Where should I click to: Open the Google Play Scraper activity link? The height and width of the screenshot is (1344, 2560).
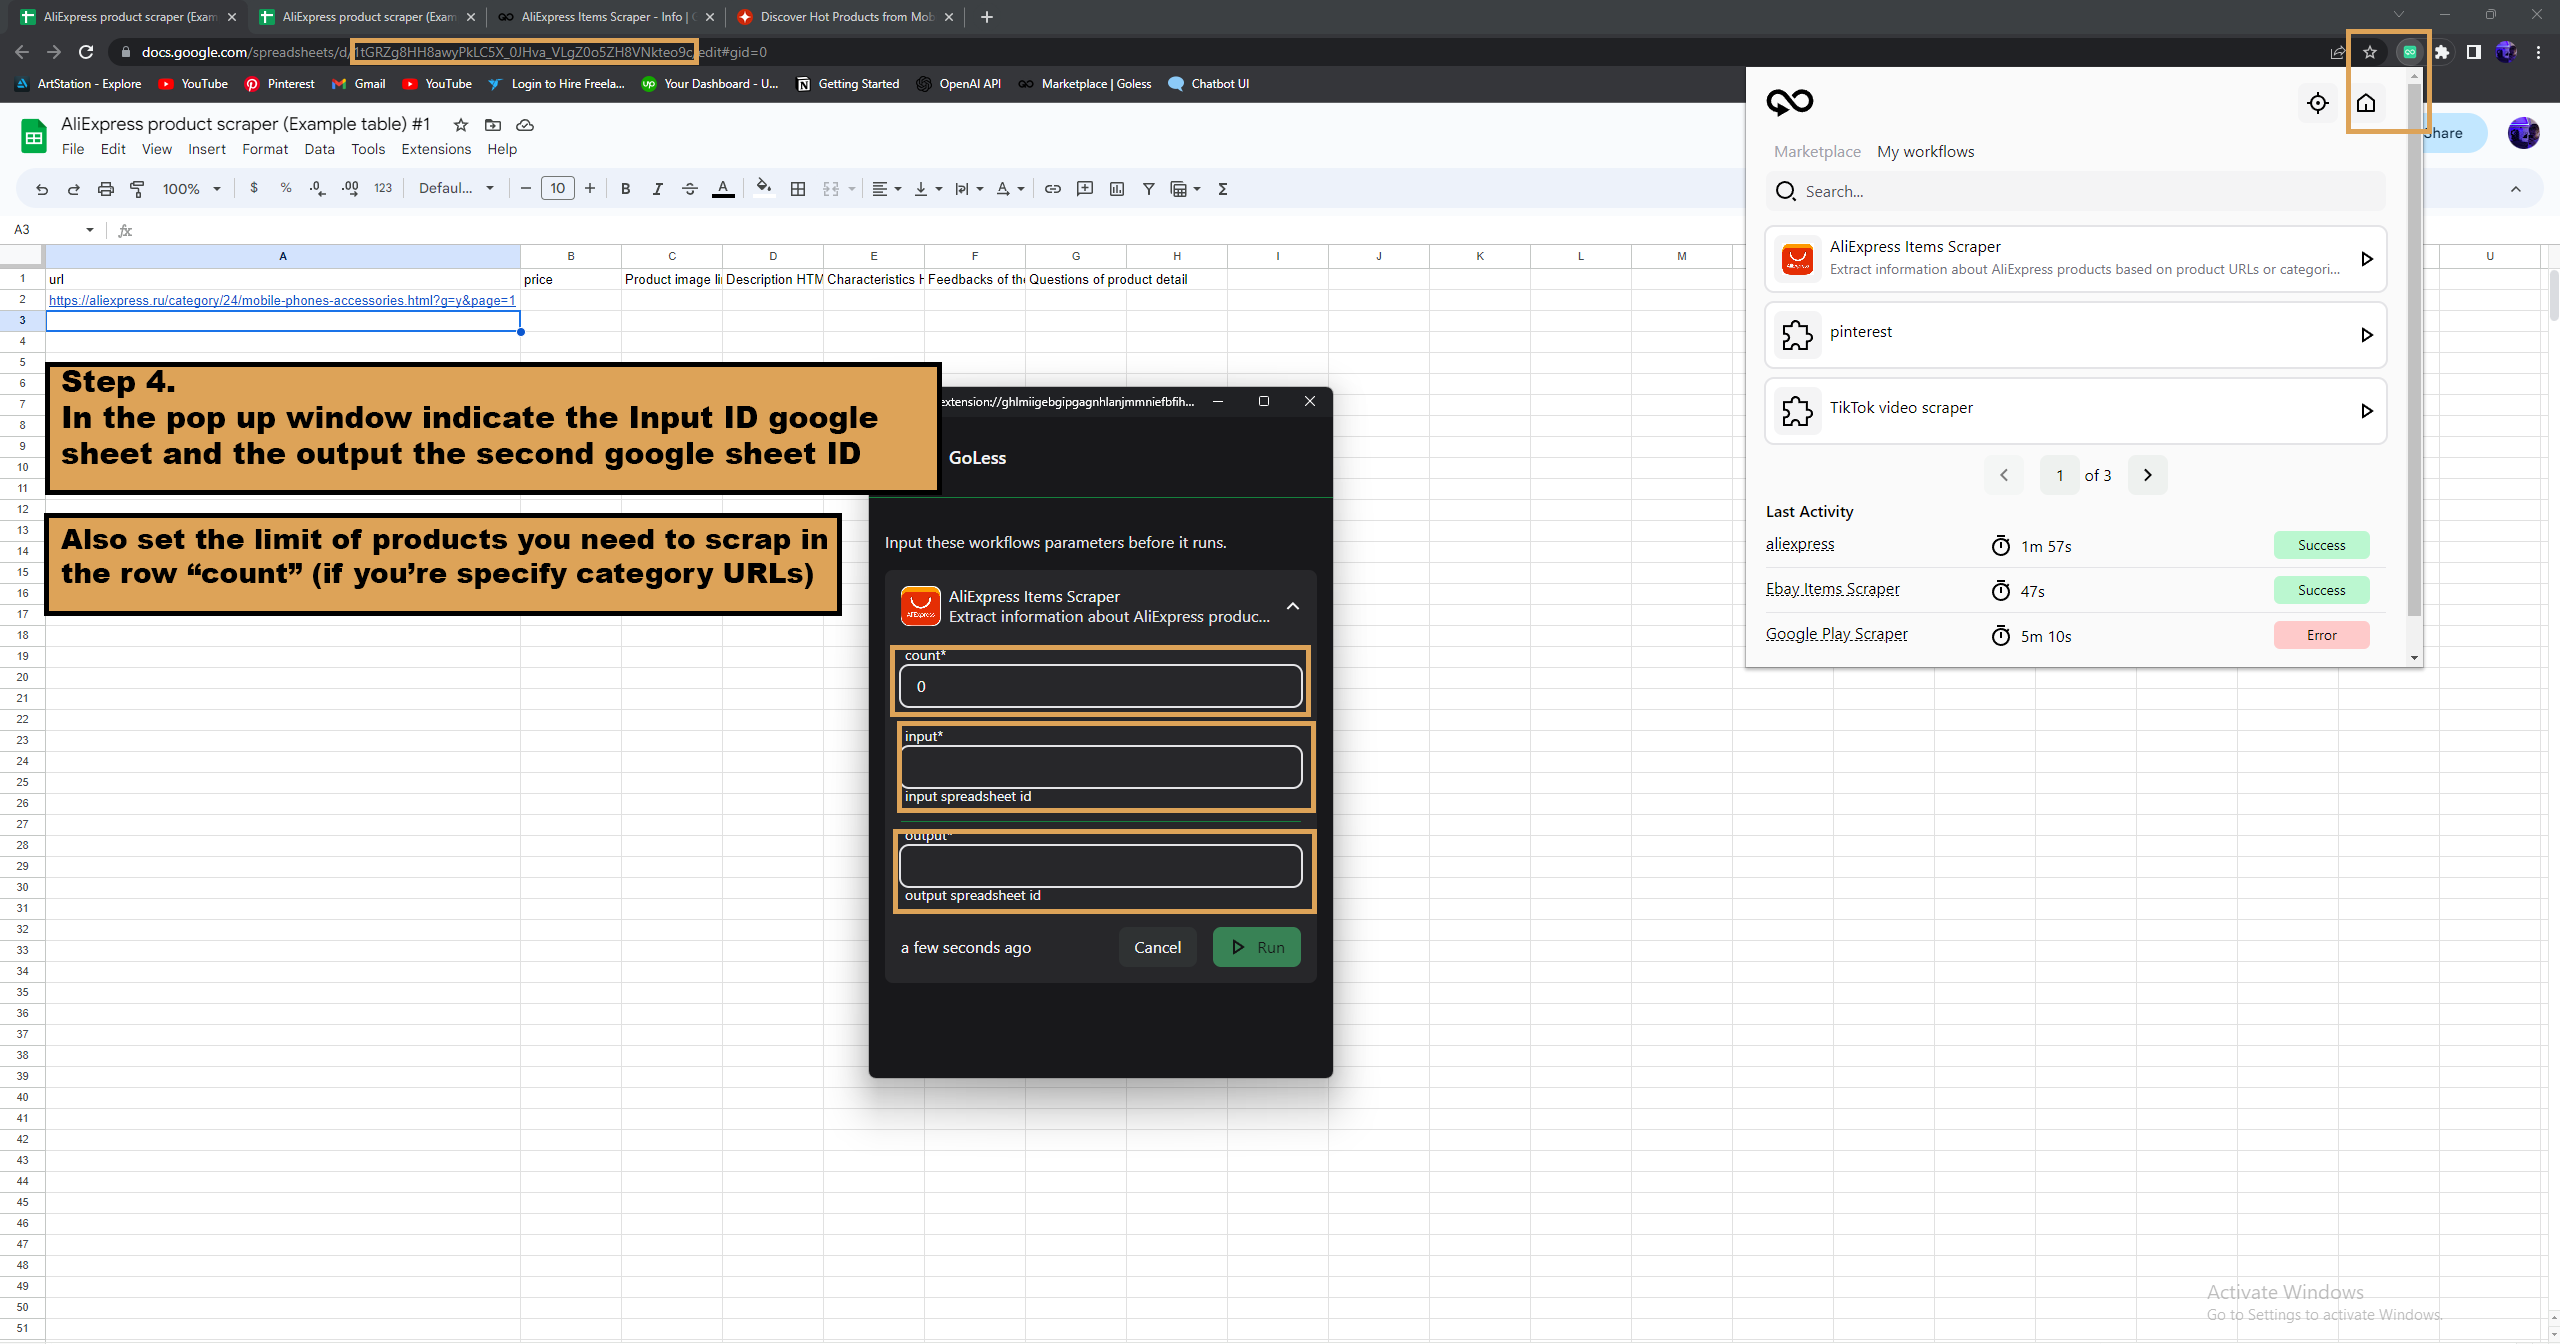1836,634
